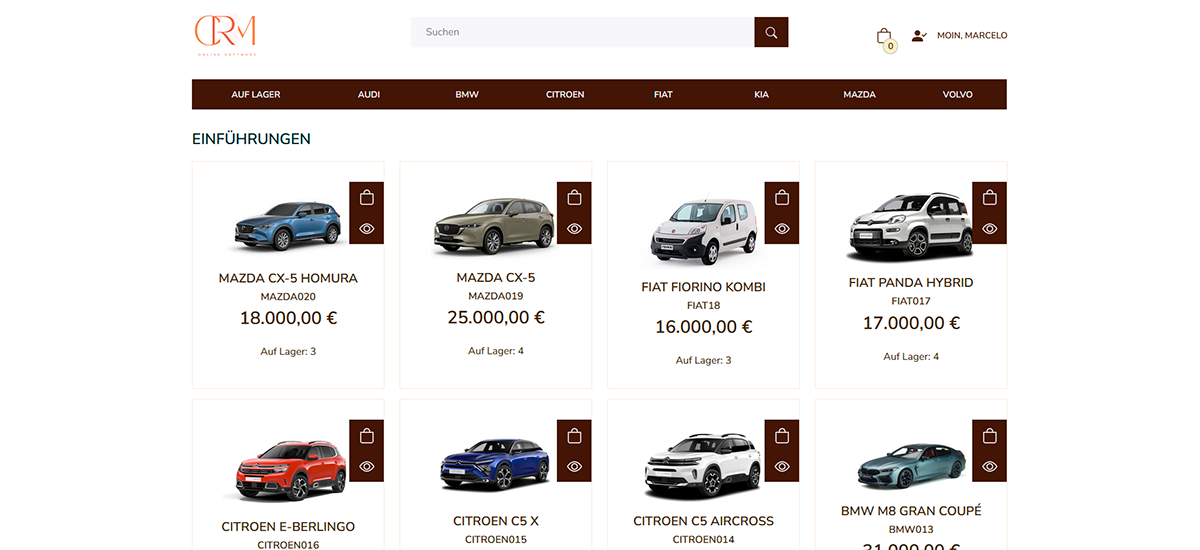Click the Fiat Panda Hybrid title link
Image resolution: width=1200 pixels, height=550 pixels.
pos(910,283)
